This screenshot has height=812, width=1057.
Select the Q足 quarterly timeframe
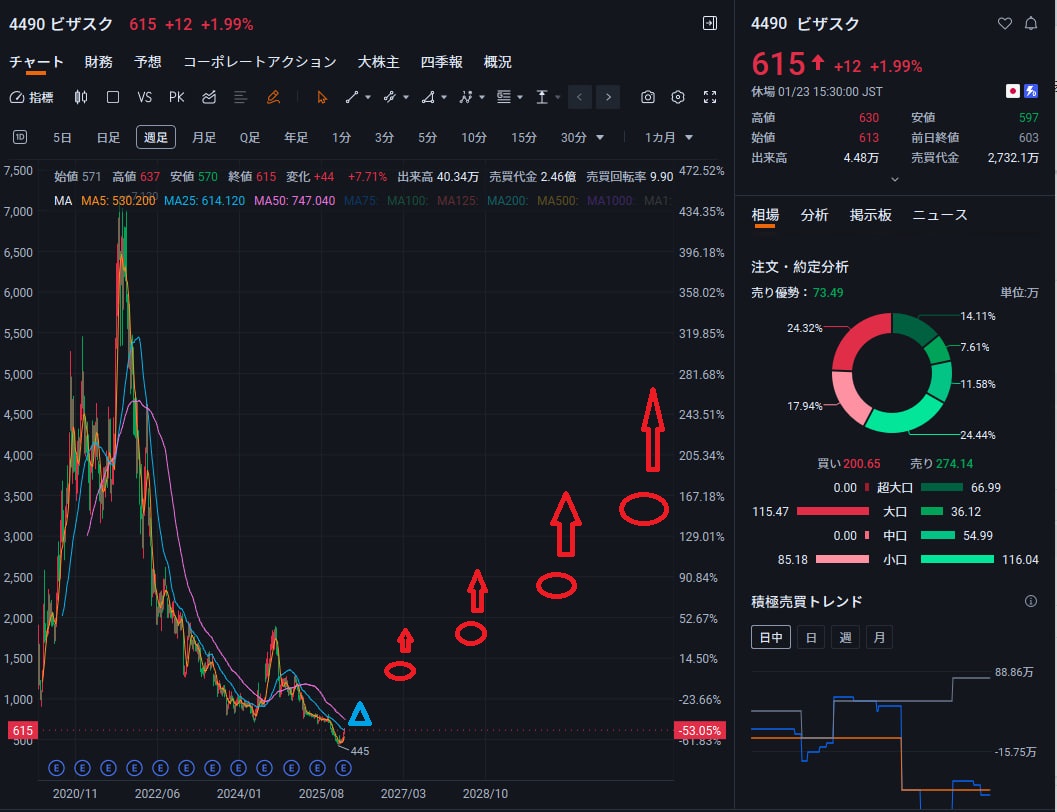(x=249, y=137)
